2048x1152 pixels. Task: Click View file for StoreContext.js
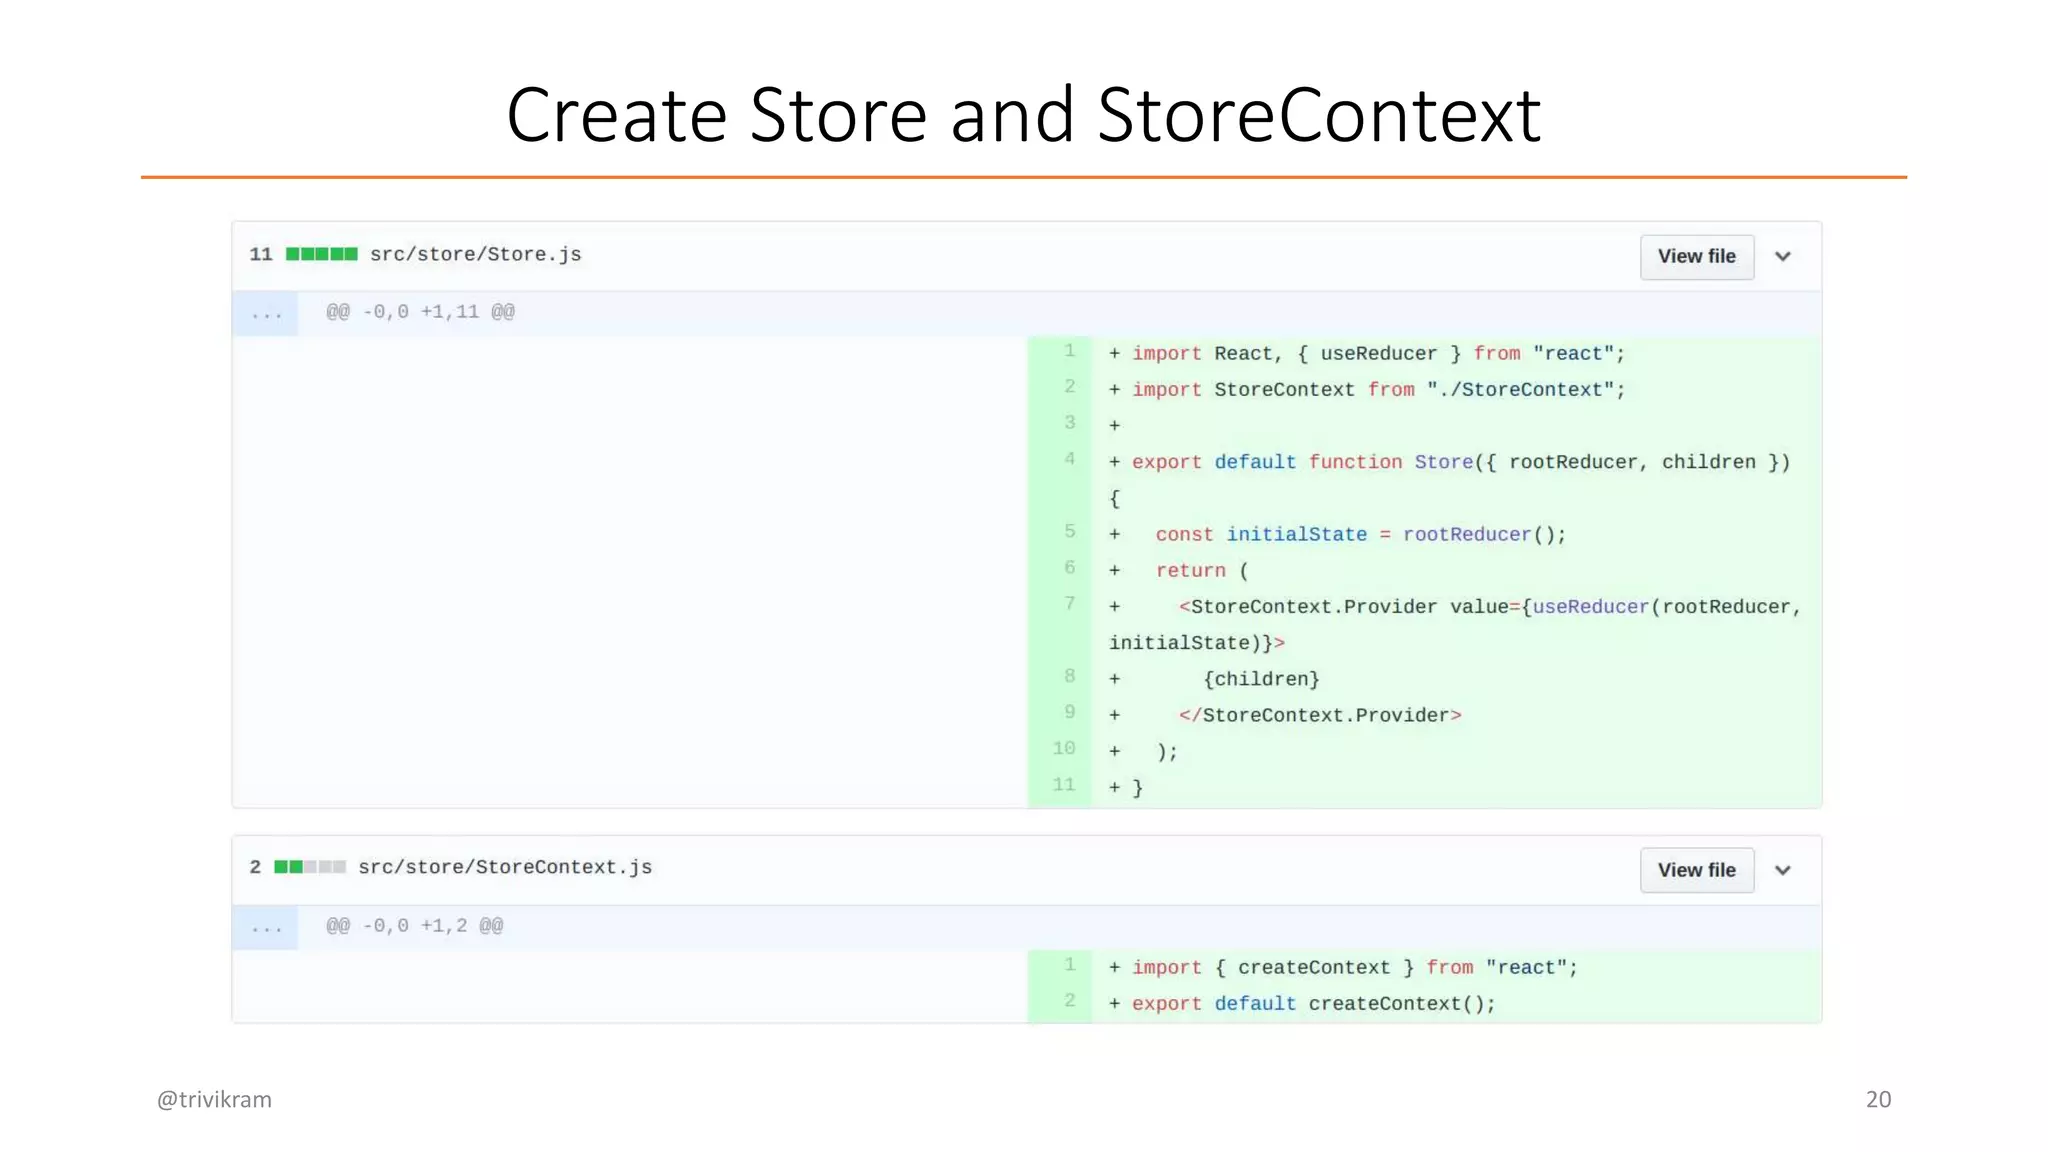coord(1696,870)
